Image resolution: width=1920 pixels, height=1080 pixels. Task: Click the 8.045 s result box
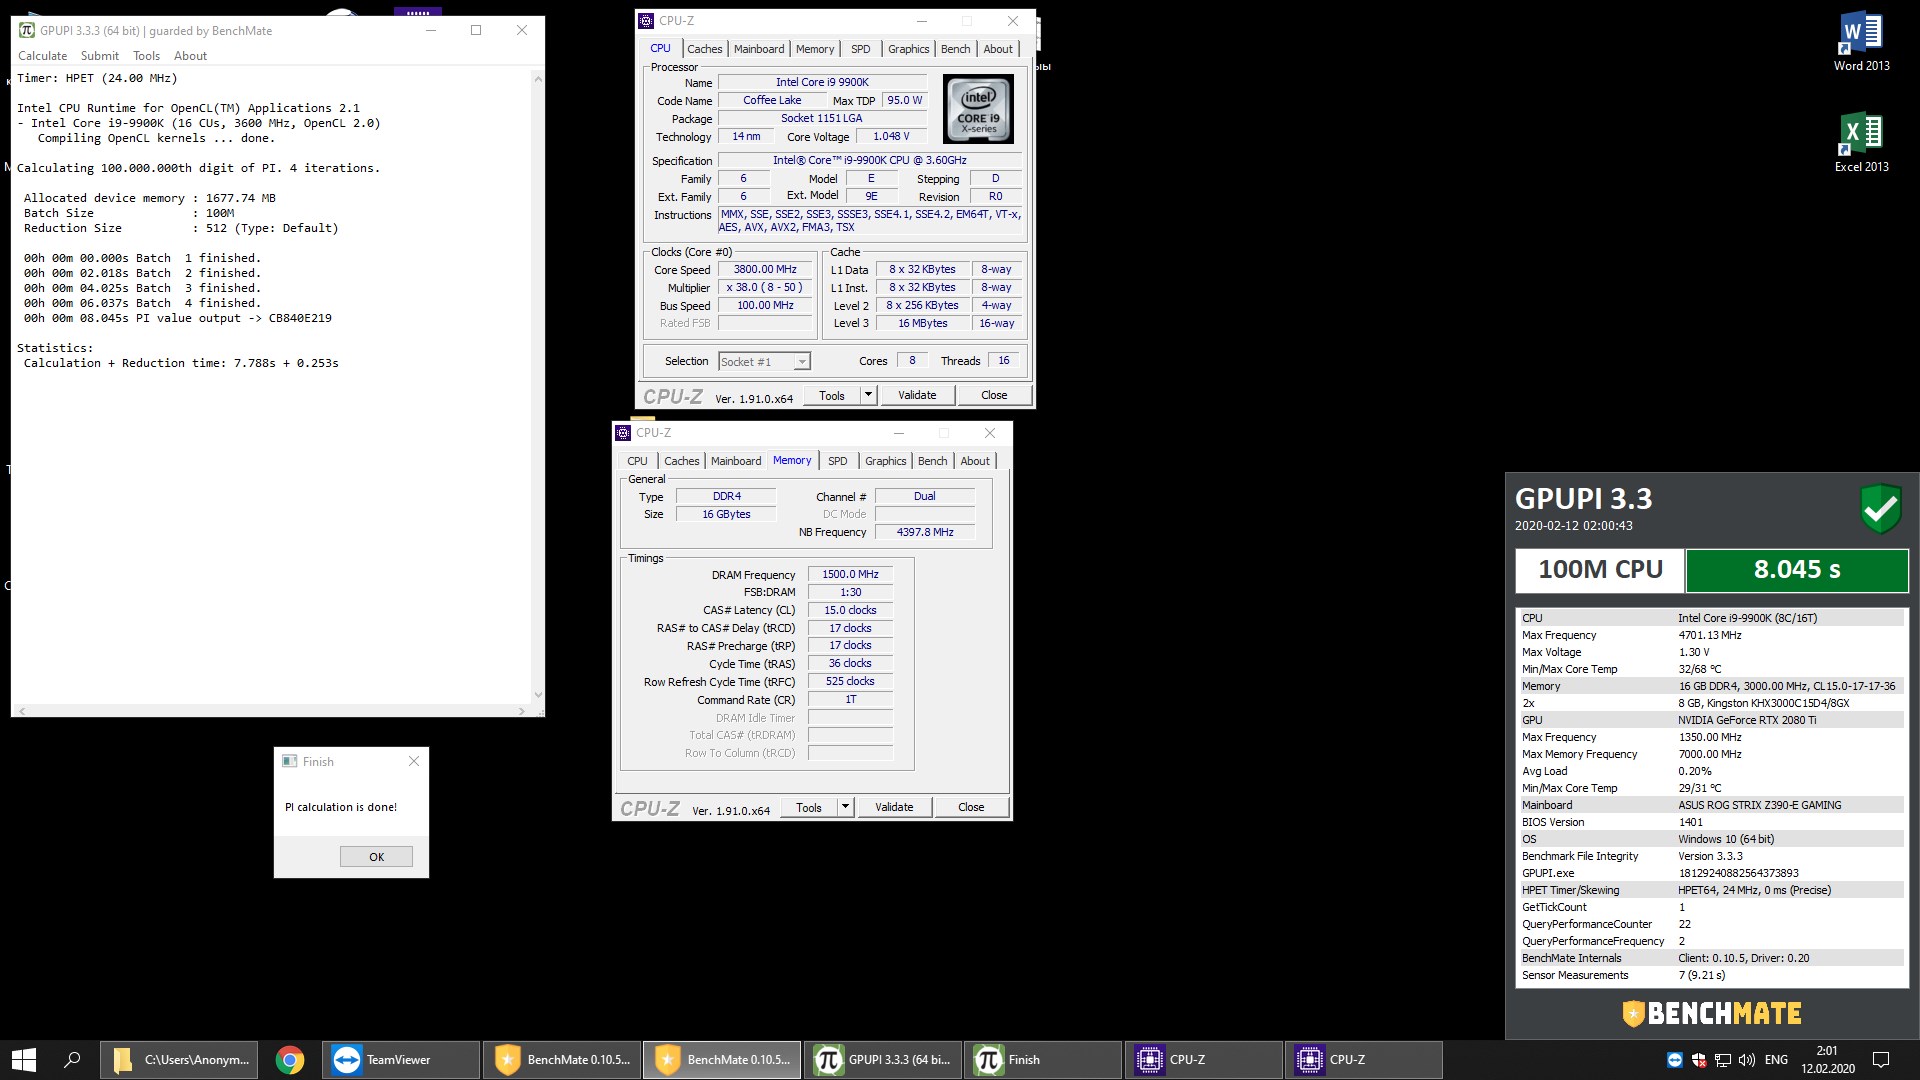[x=1797, y=570]
